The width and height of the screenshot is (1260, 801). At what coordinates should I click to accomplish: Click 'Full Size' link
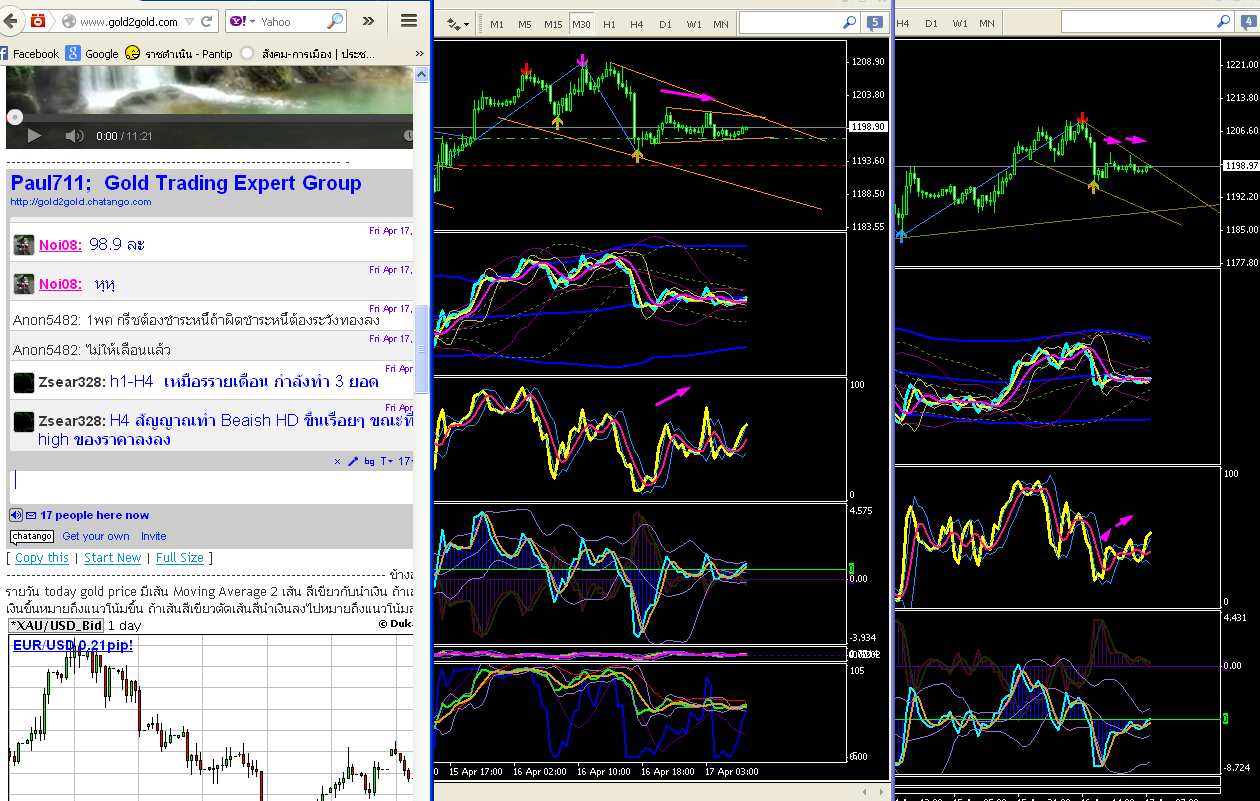pyautogui.click(x=180, y=558)
